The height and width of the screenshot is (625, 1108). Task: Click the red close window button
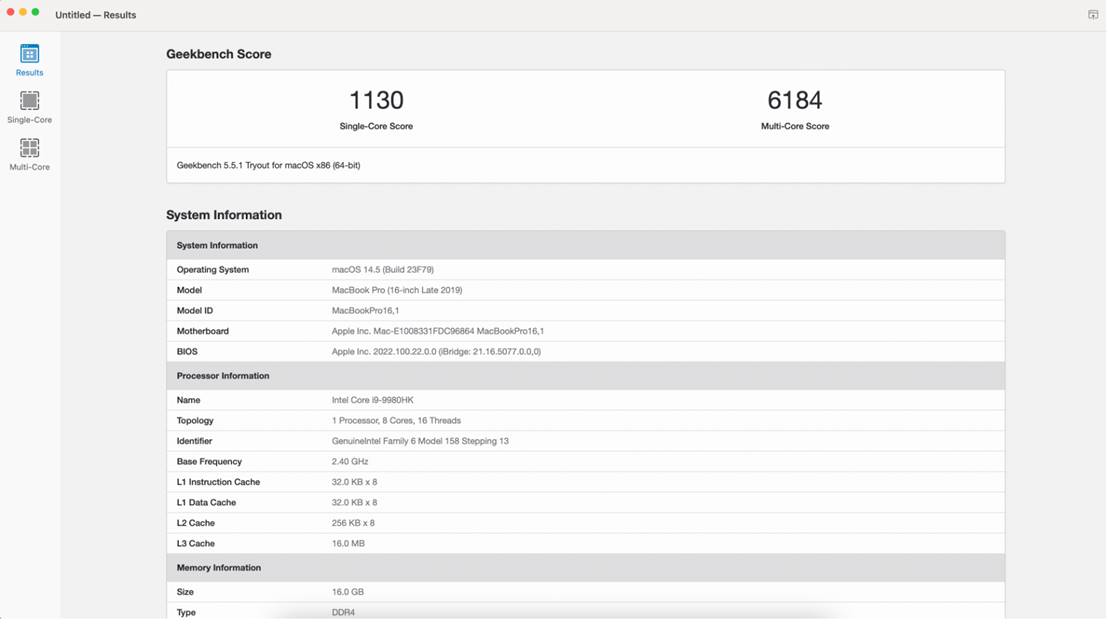click(10, 12)
